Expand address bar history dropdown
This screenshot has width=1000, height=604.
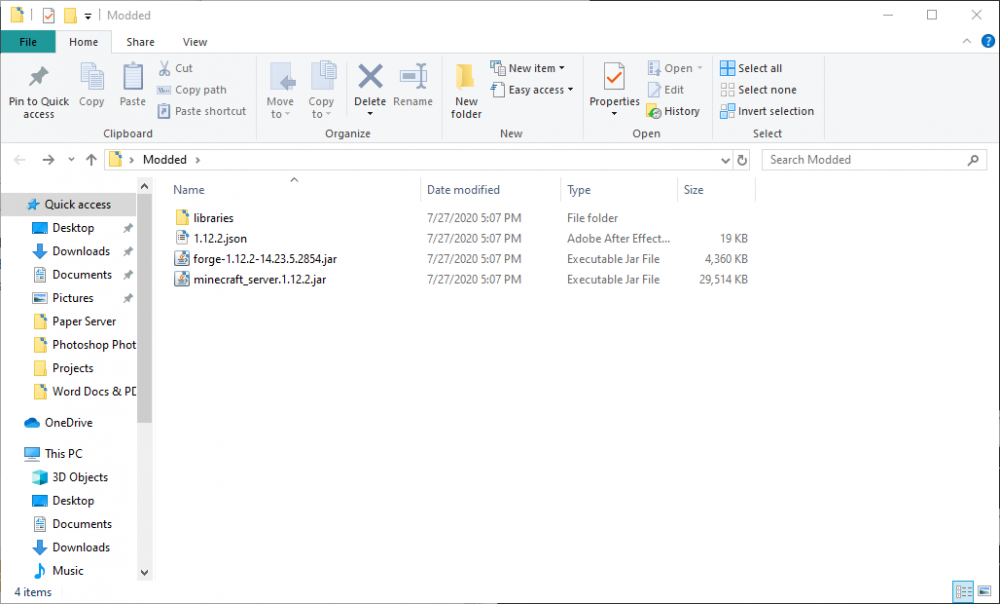click(x=726, y=160)
